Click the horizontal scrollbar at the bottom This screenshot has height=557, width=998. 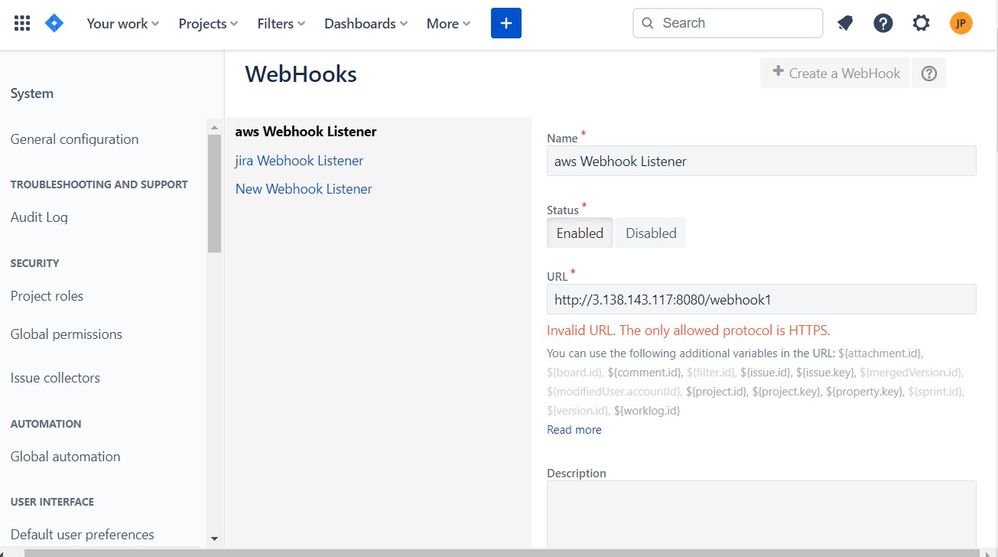[502, 553]
